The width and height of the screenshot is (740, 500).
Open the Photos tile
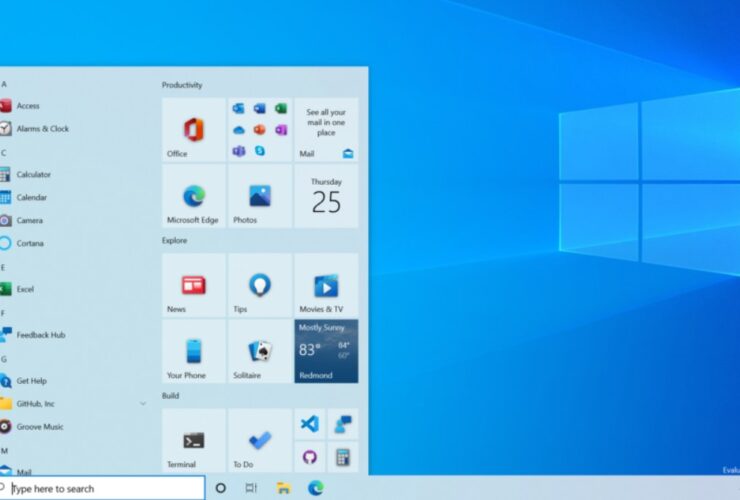click(260, 196)
